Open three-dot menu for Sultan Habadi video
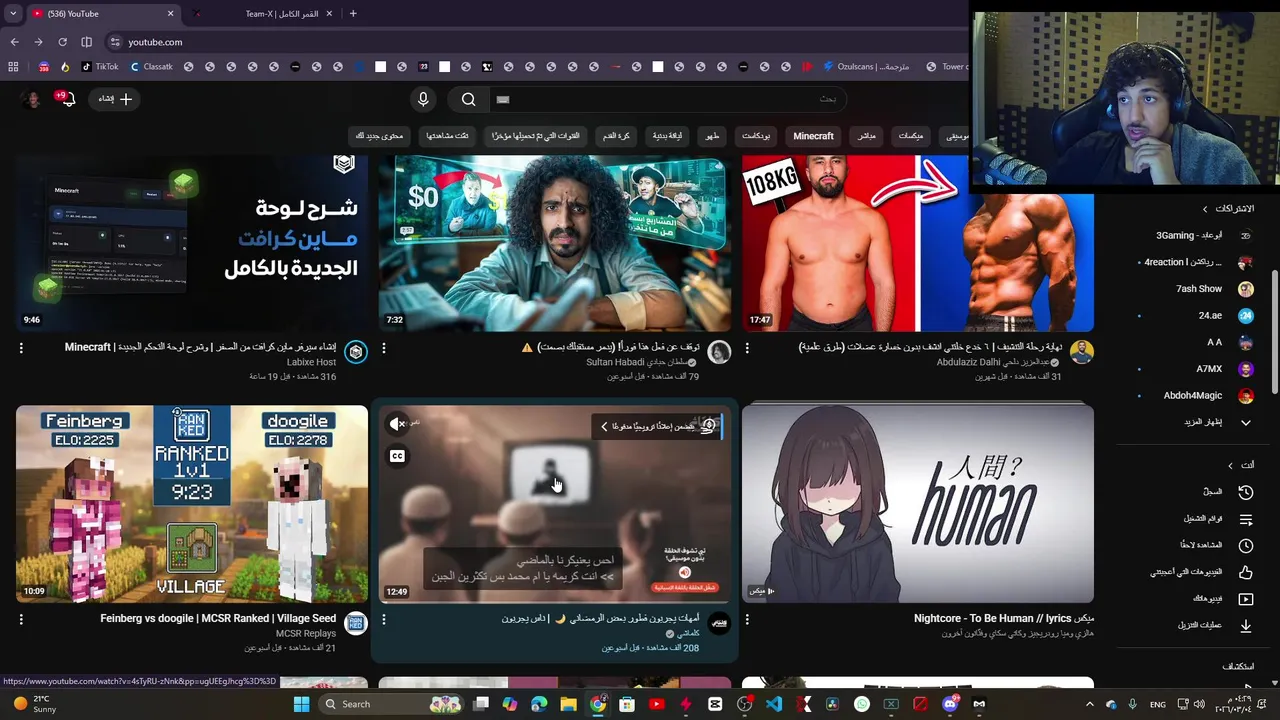 coord(384,348)
